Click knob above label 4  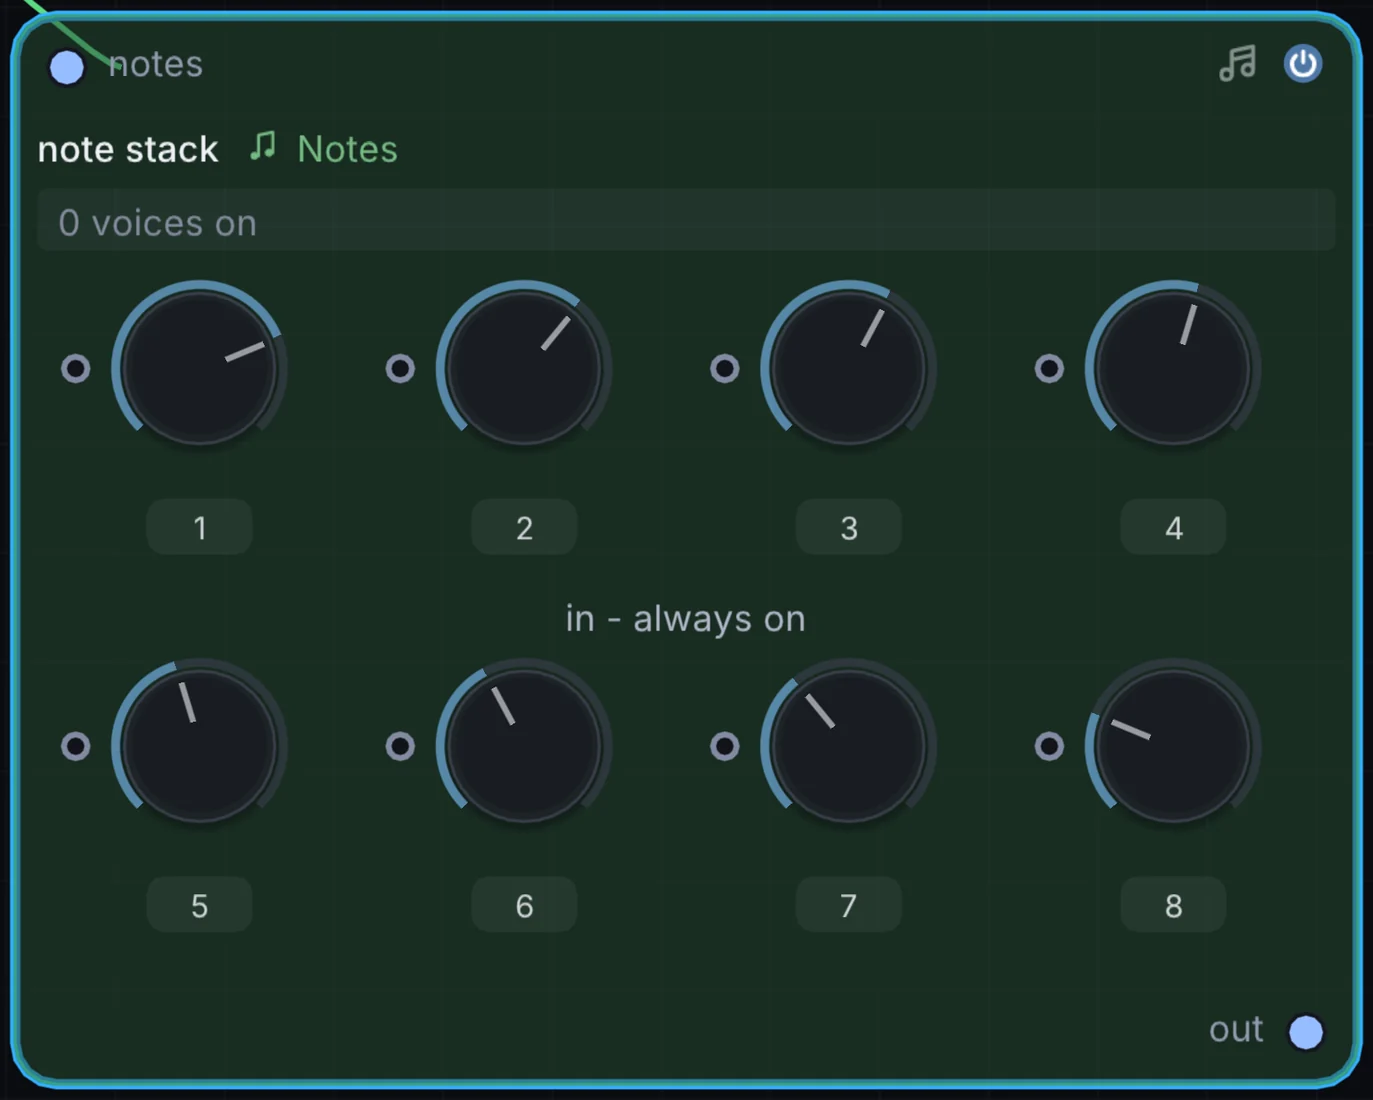coord(1173,368)
